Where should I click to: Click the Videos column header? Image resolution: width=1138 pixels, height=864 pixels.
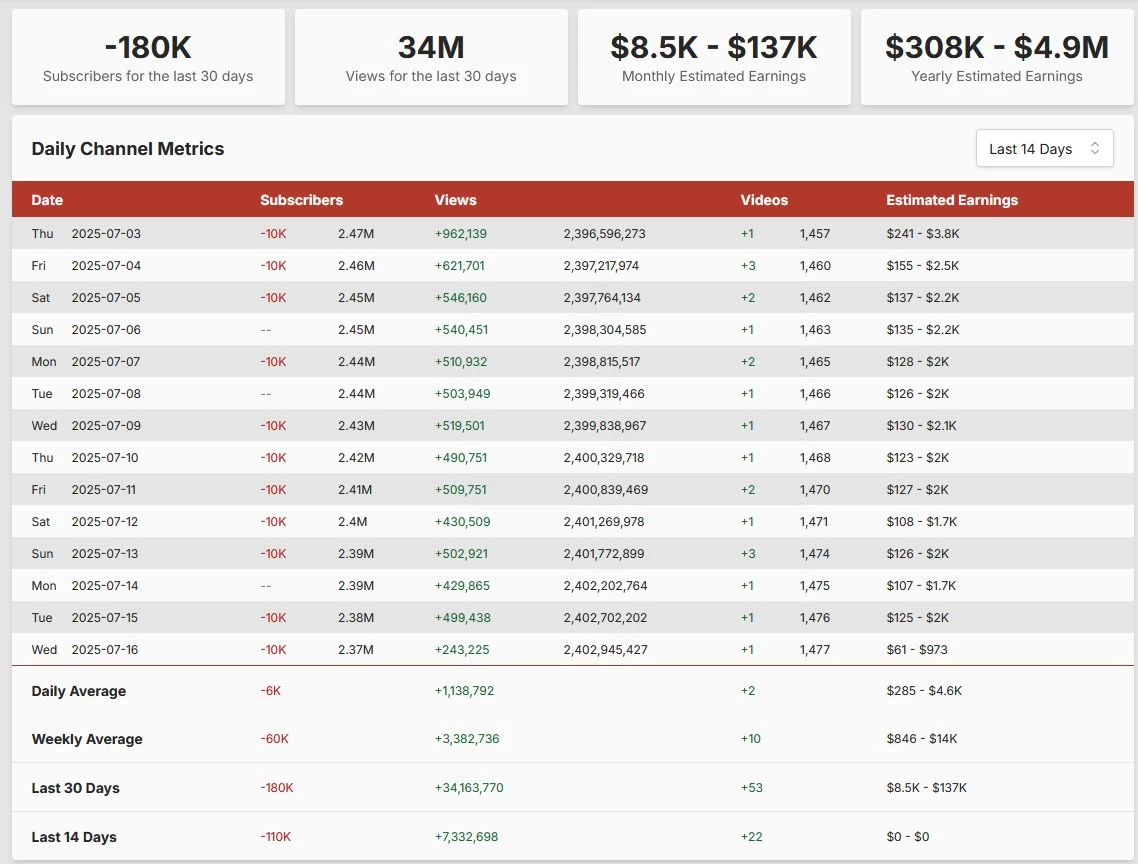(x=764, y=200)
